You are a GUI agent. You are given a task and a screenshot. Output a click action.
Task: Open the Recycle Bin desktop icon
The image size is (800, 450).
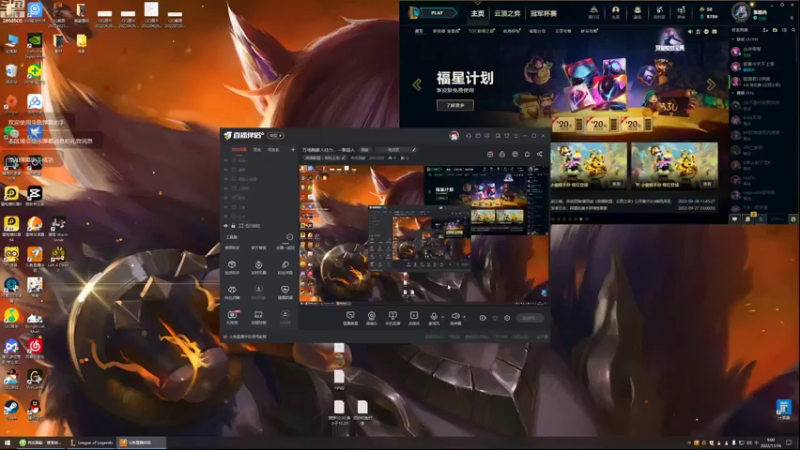[11, 74]
